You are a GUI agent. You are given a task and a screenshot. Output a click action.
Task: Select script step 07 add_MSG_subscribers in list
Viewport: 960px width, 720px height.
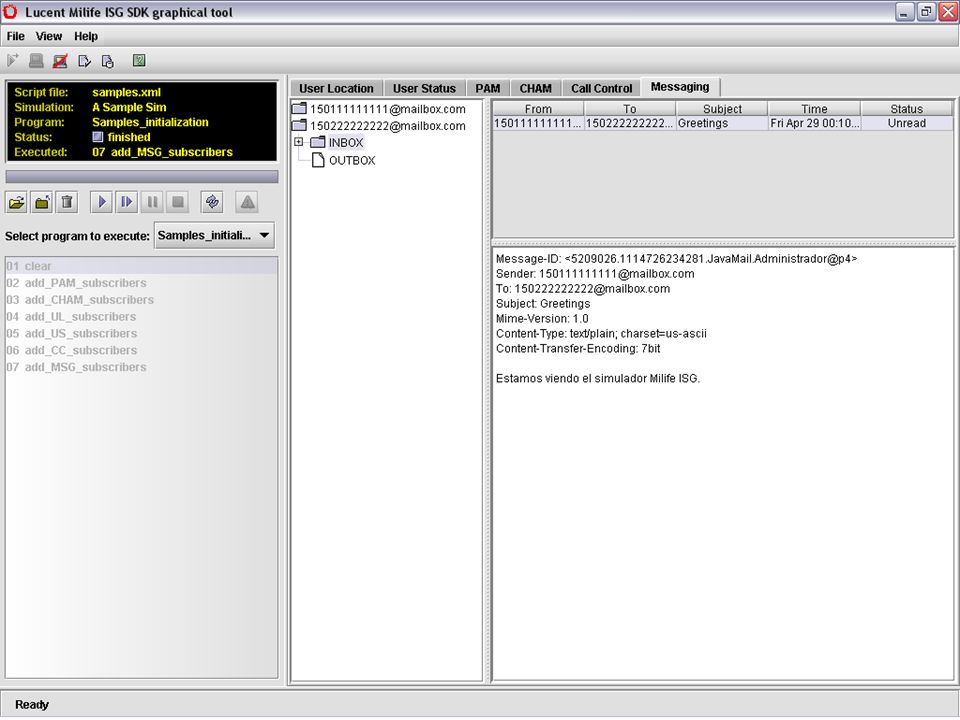click(141, 367)
